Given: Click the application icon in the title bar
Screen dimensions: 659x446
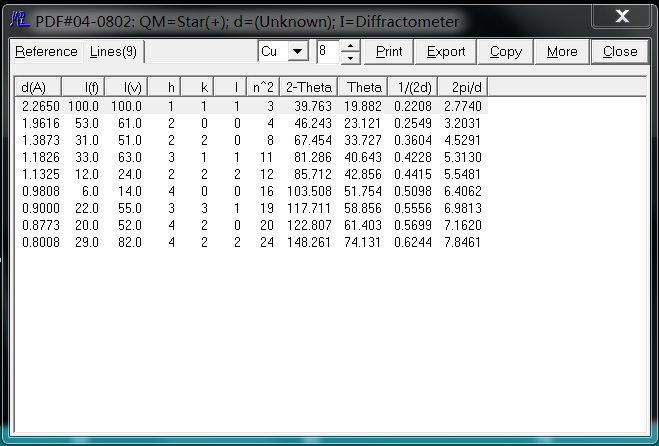Looking at the screenshot, I should [19, 20].
